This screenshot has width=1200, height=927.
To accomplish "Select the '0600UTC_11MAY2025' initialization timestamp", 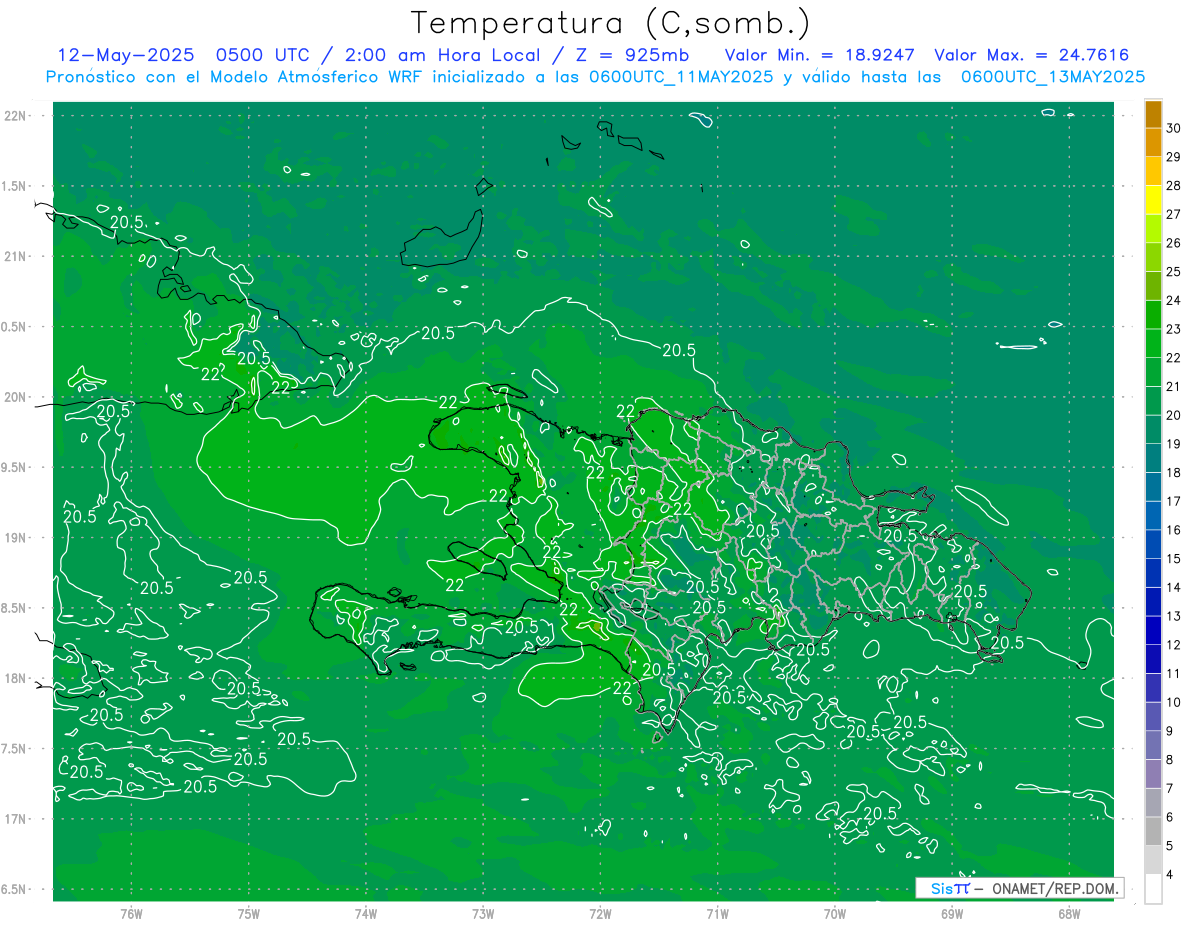I will click(x=680, y=76).
